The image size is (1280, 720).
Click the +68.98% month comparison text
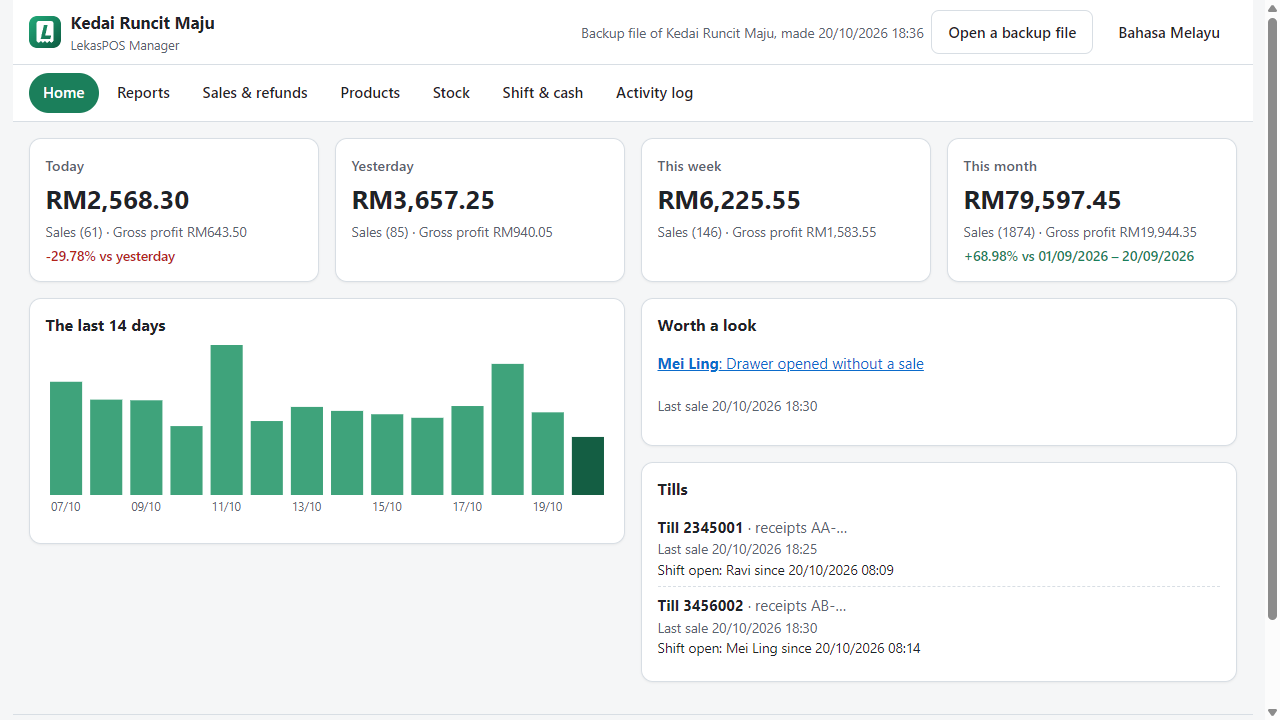pyautogui.click(x=1078, y=257)
